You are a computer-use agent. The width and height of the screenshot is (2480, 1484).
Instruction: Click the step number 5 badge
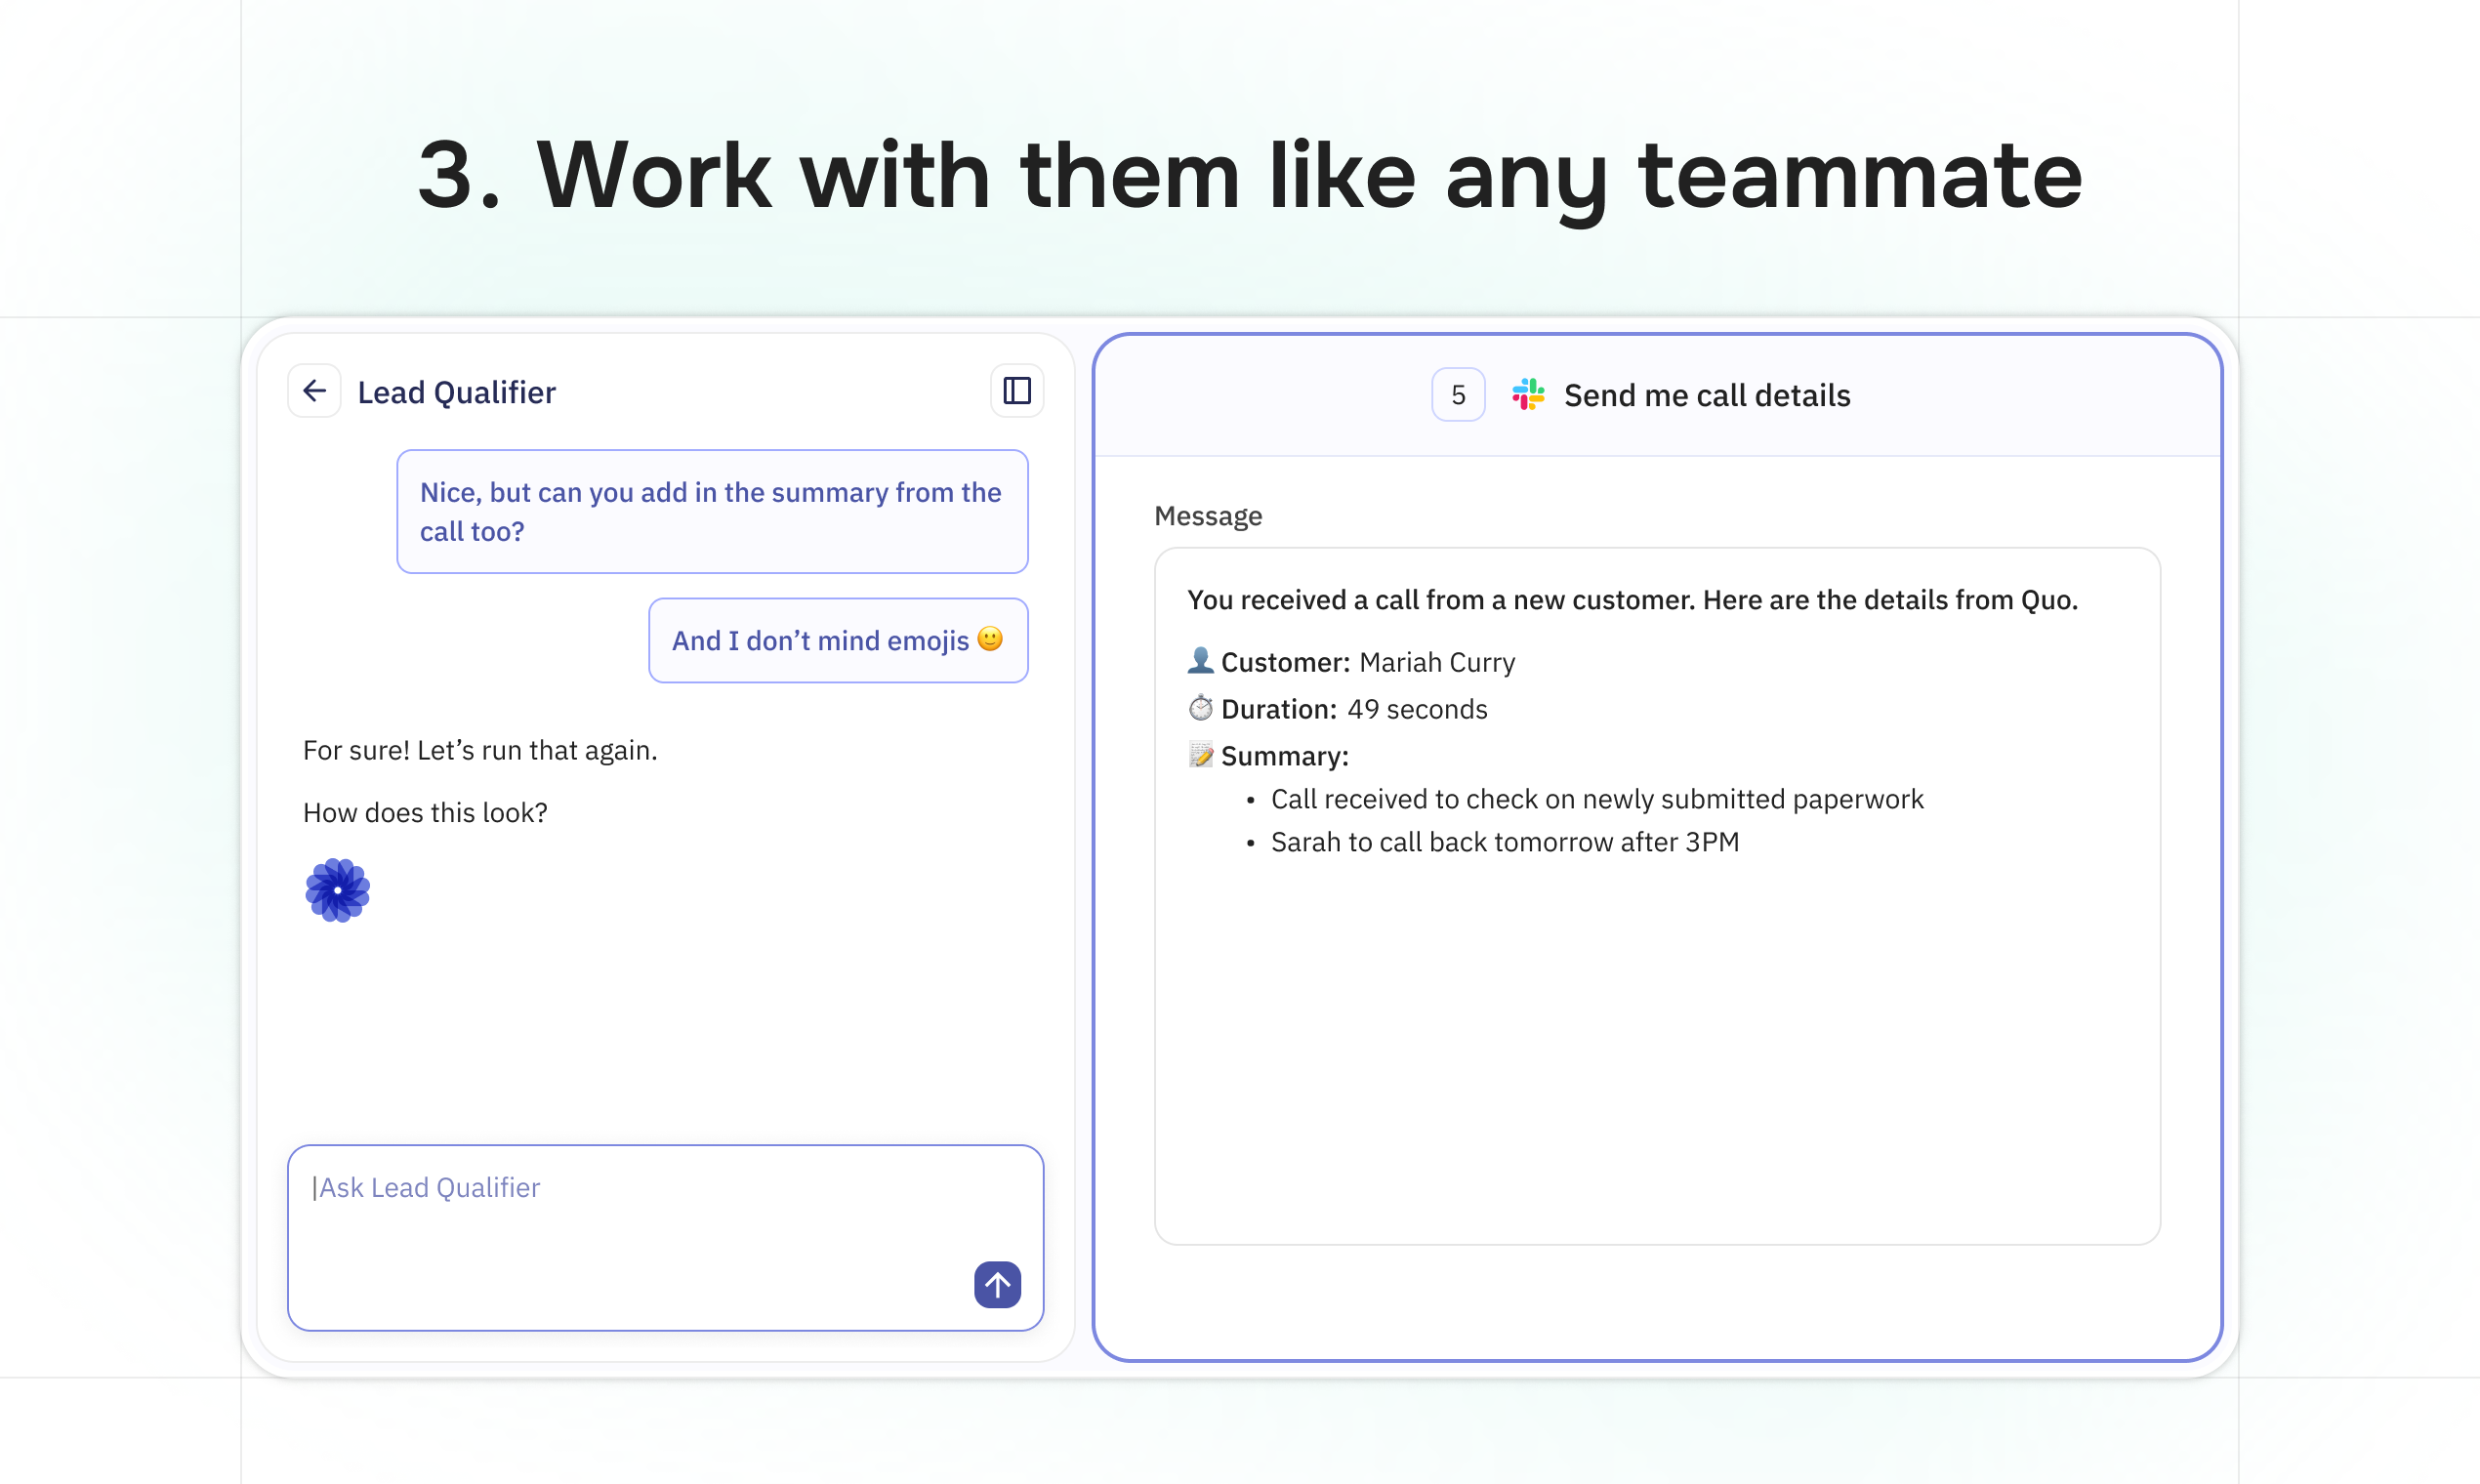tap(1458, 395)
